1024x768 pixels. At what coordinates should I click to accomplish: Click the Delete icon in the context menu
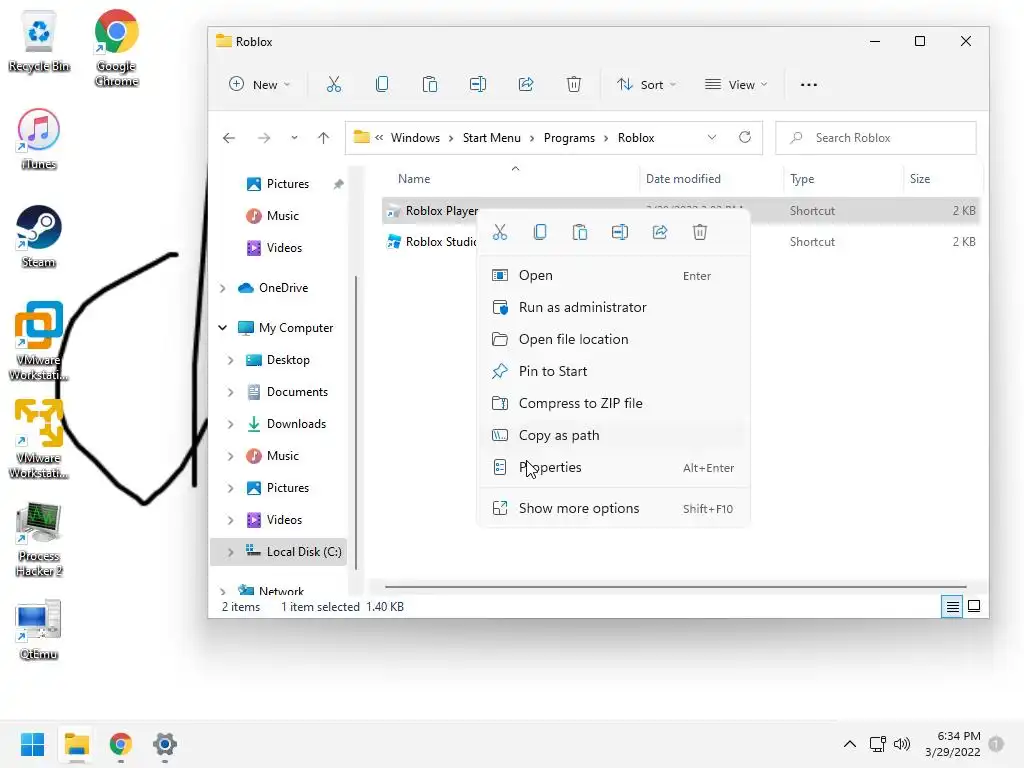699,232
